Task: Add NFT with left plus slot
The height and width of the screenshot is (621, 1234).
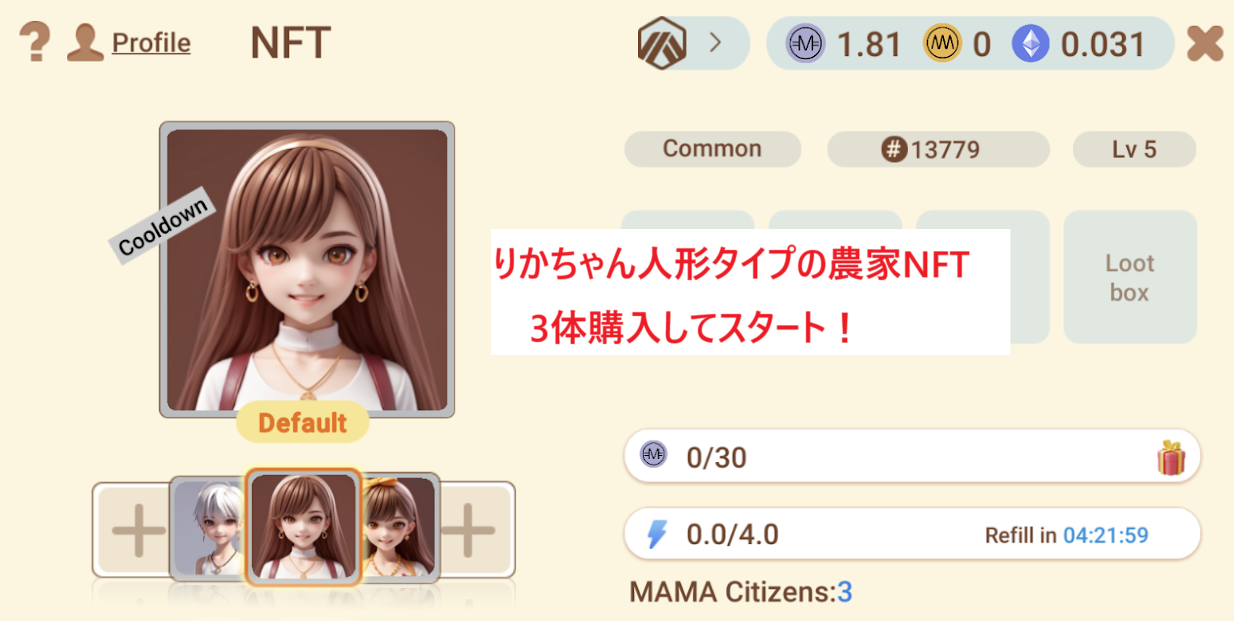Action: click(x=138, y=530)
